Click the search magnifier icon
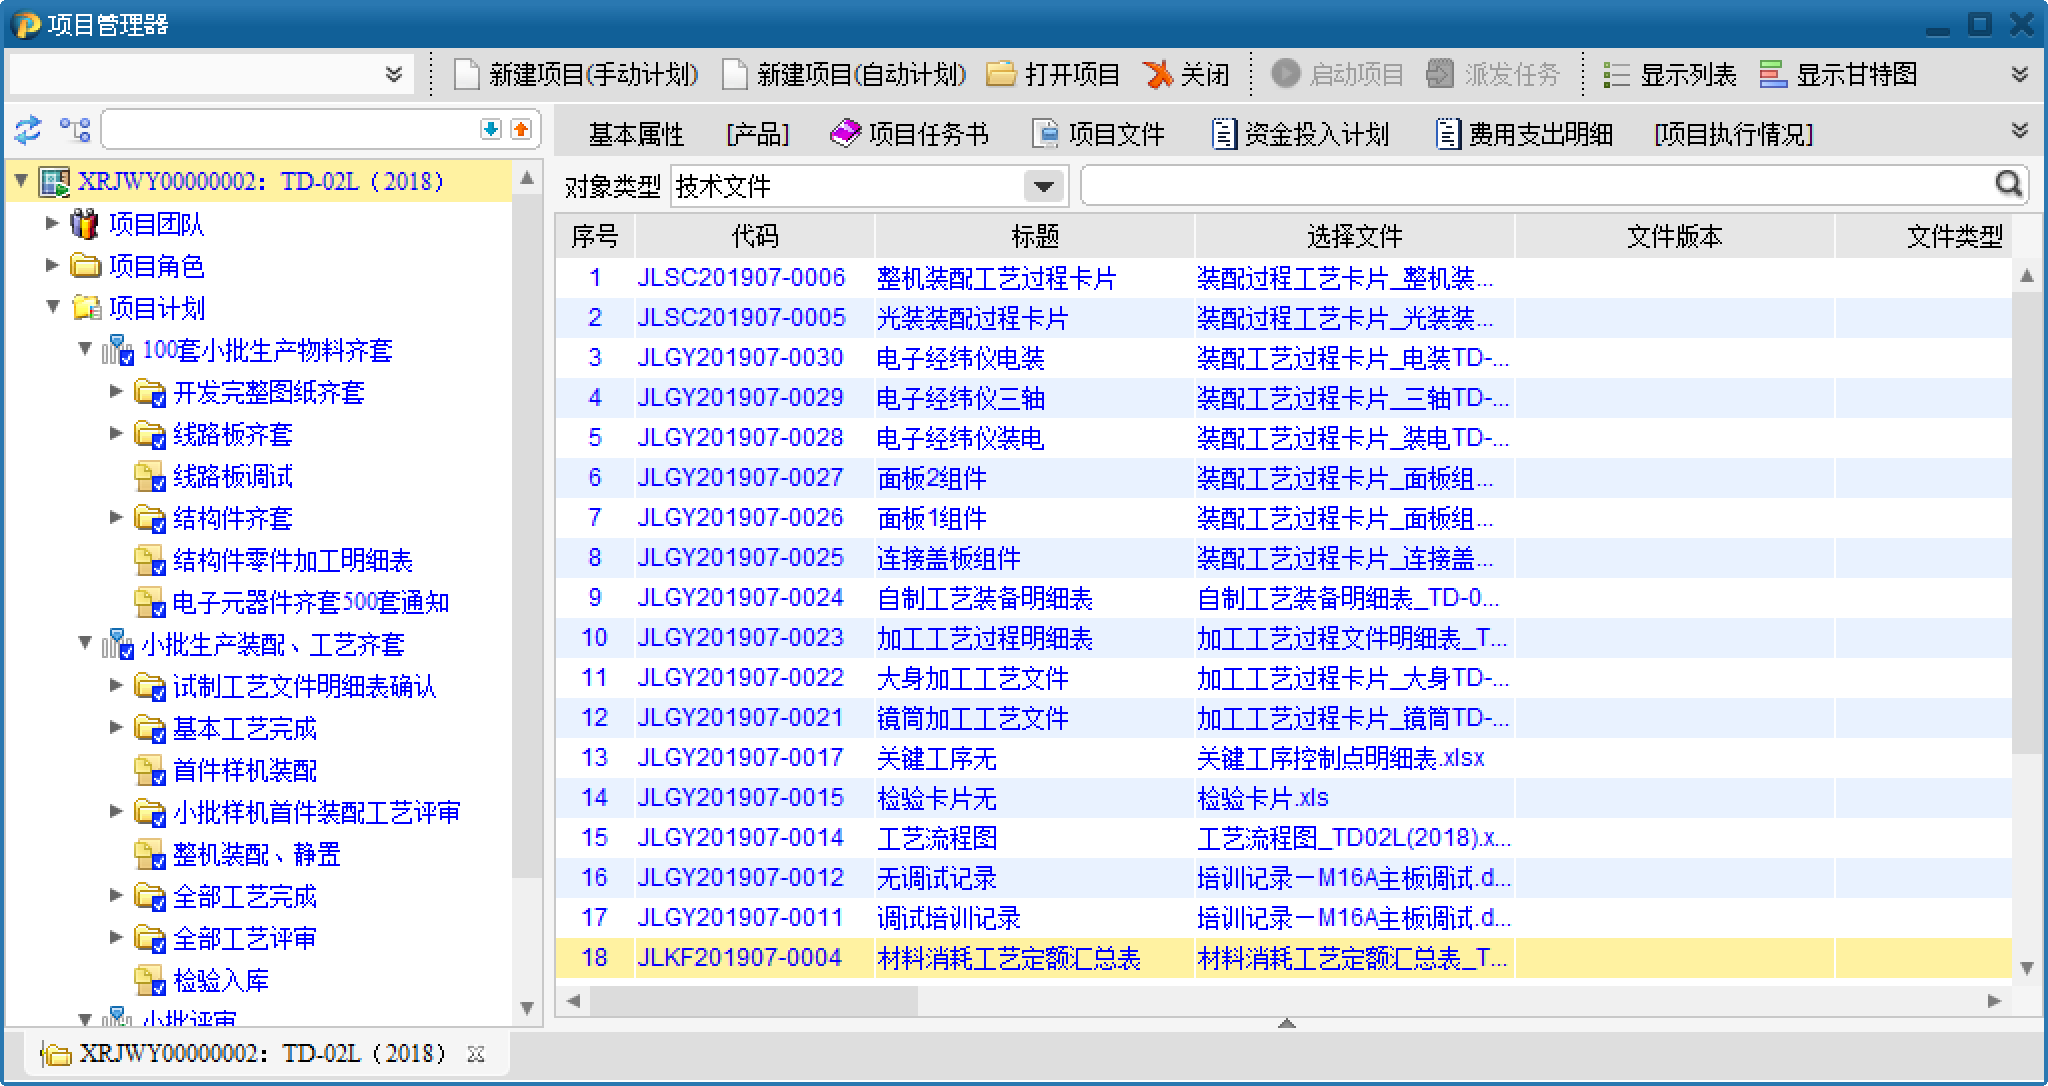2048x1086 pixels. (2008, 184)
